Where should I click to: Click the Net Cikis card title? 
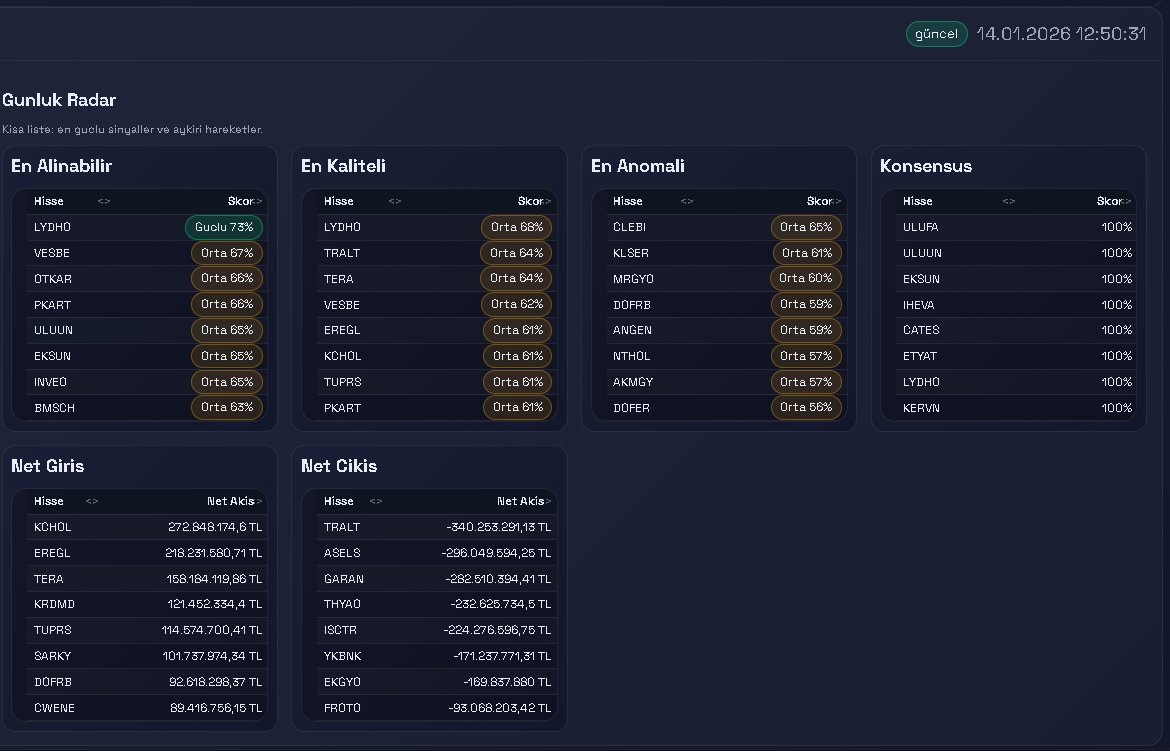click(339, 466)
